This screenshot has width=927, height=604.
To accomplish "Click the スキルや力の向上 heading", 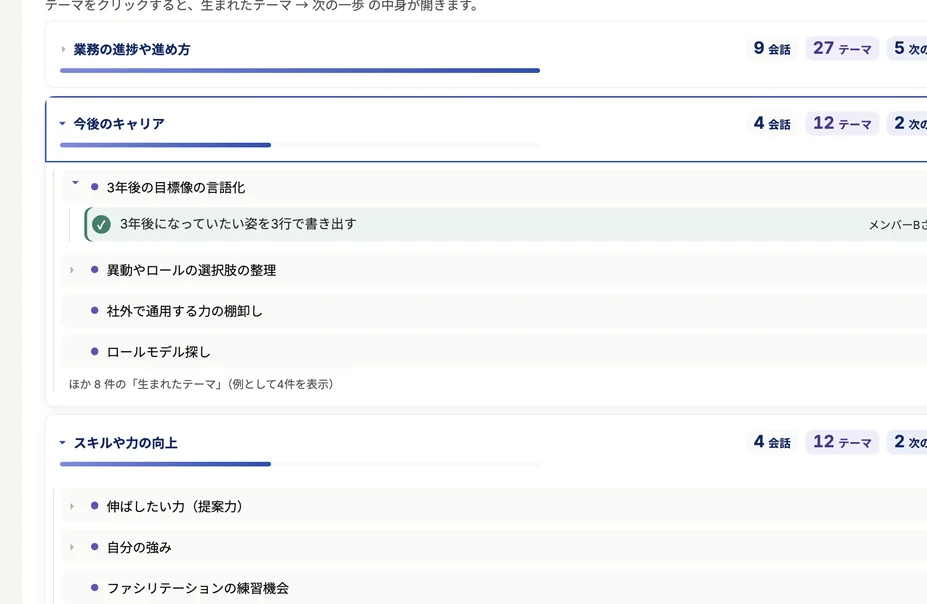I will pos(125,443).
